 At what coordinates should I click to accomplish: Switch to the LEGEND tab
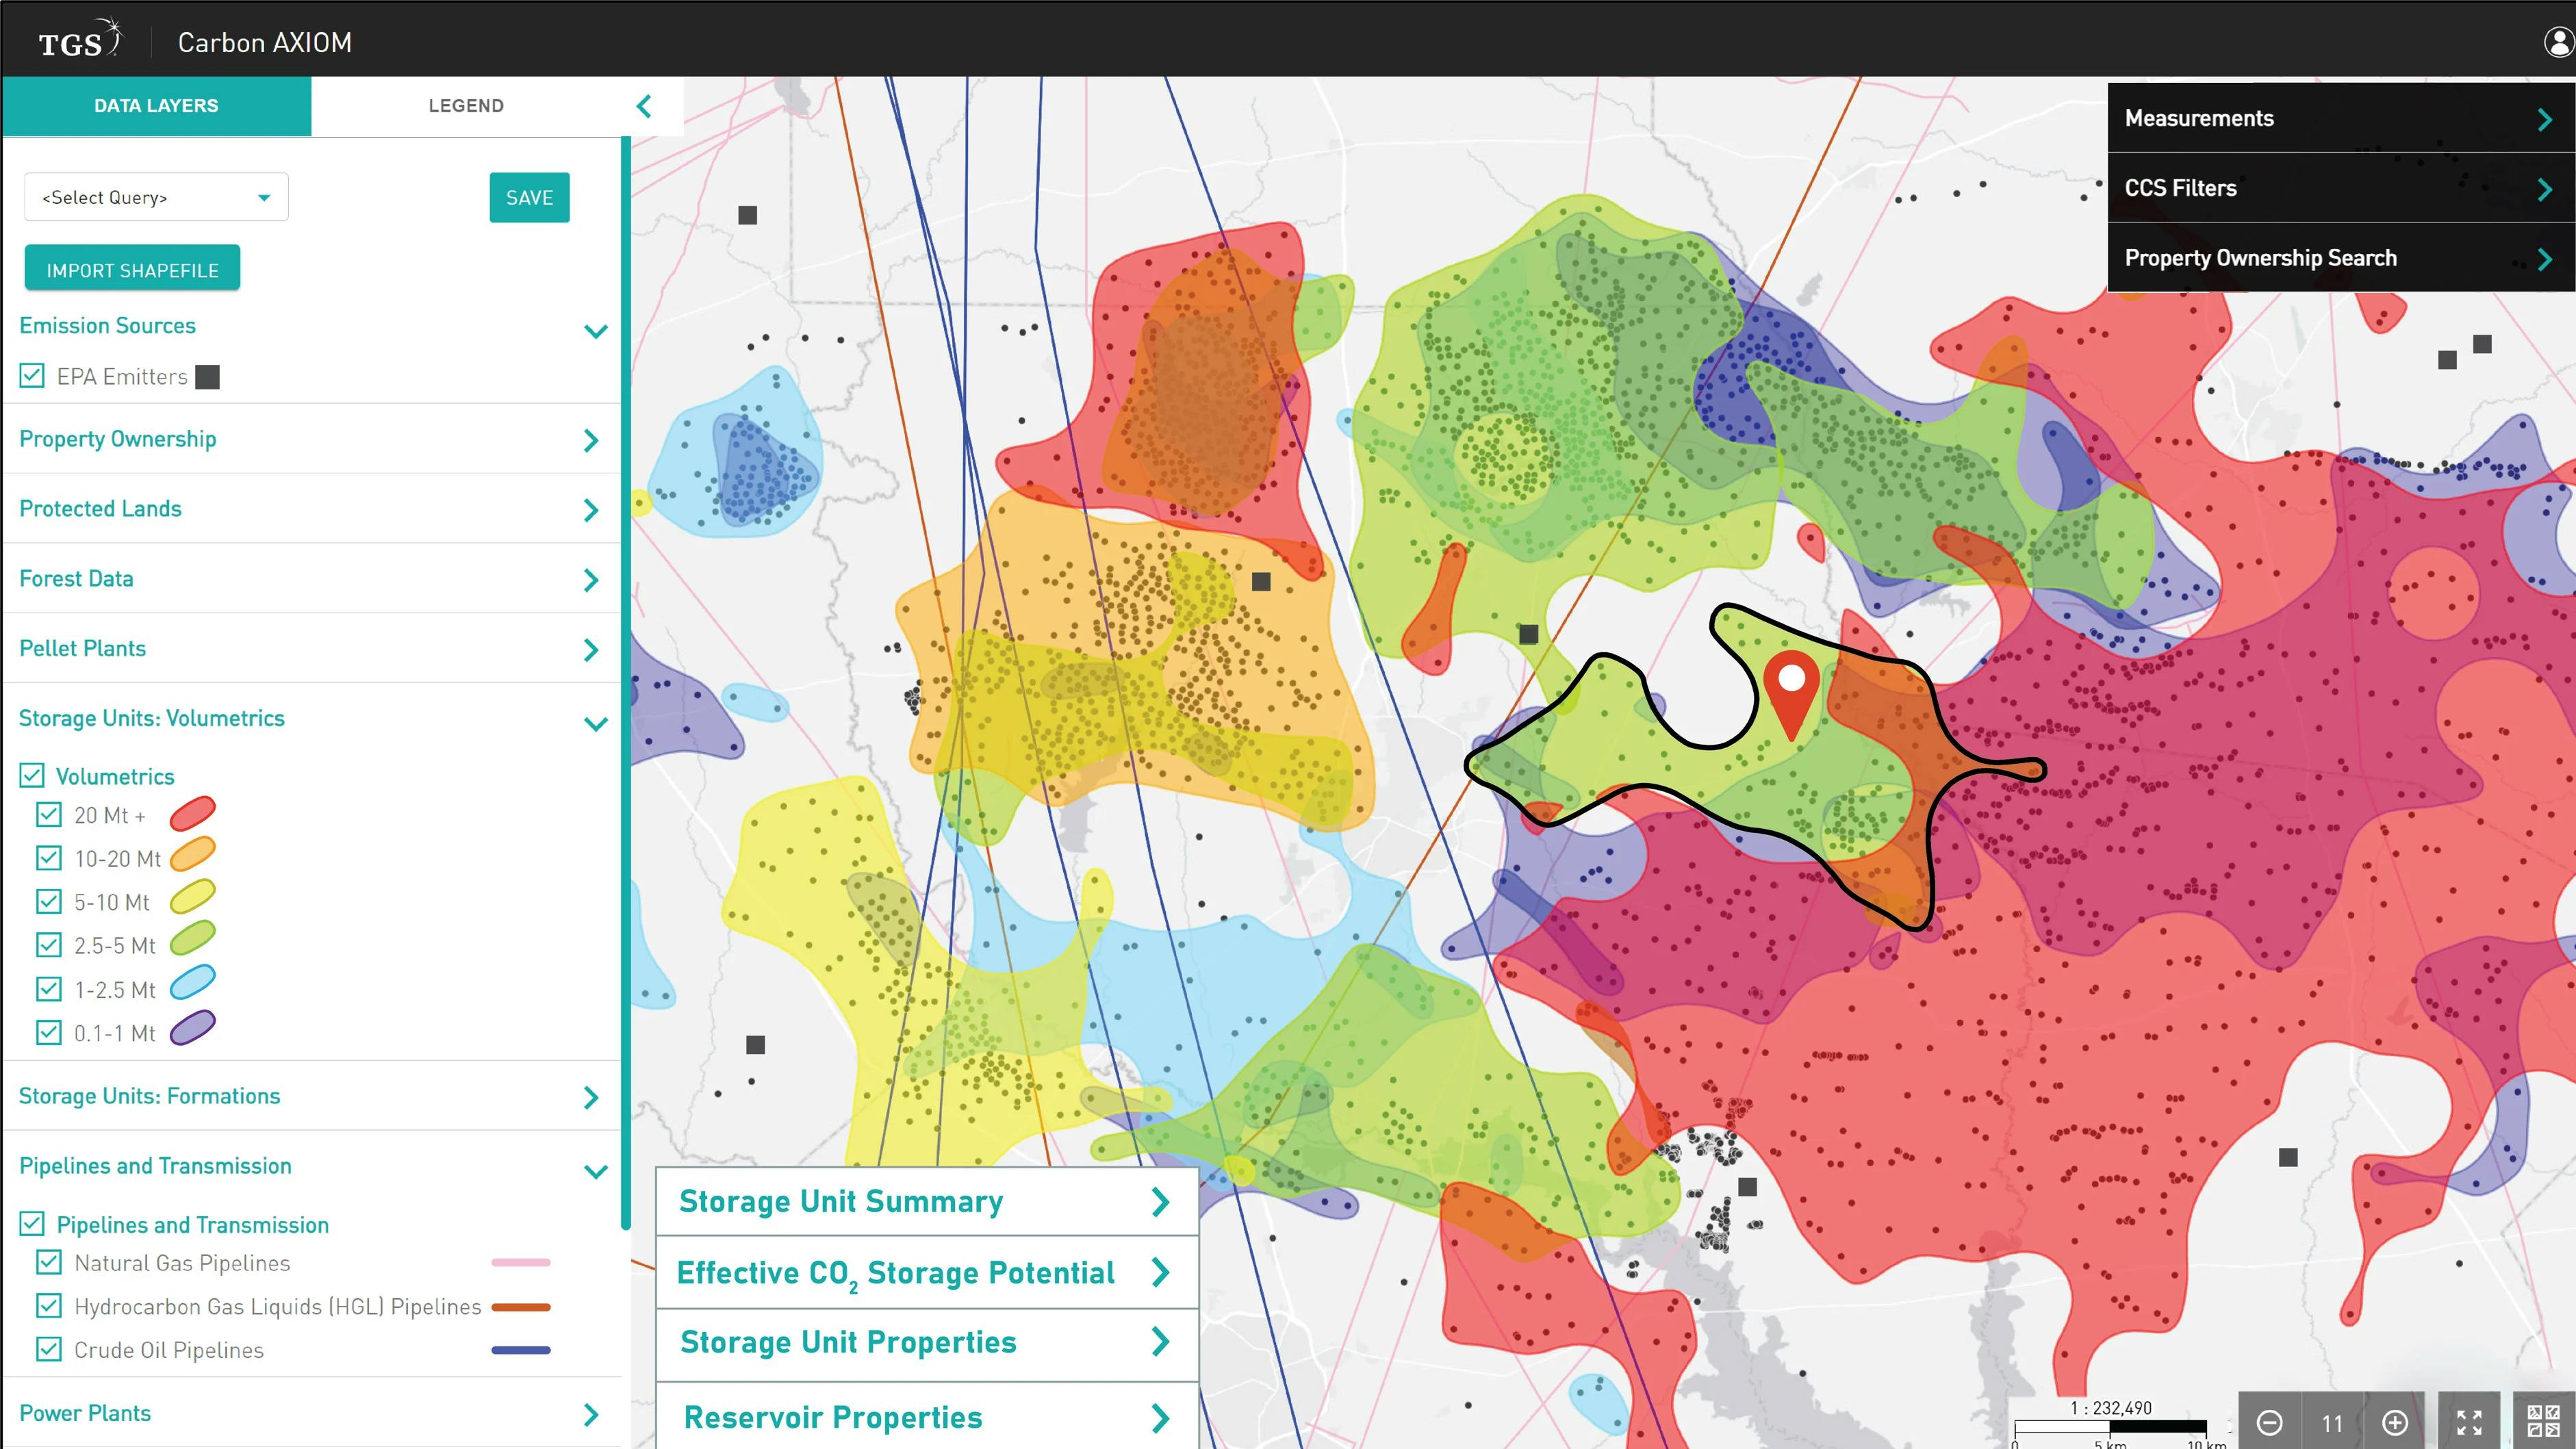coord(466,105)
